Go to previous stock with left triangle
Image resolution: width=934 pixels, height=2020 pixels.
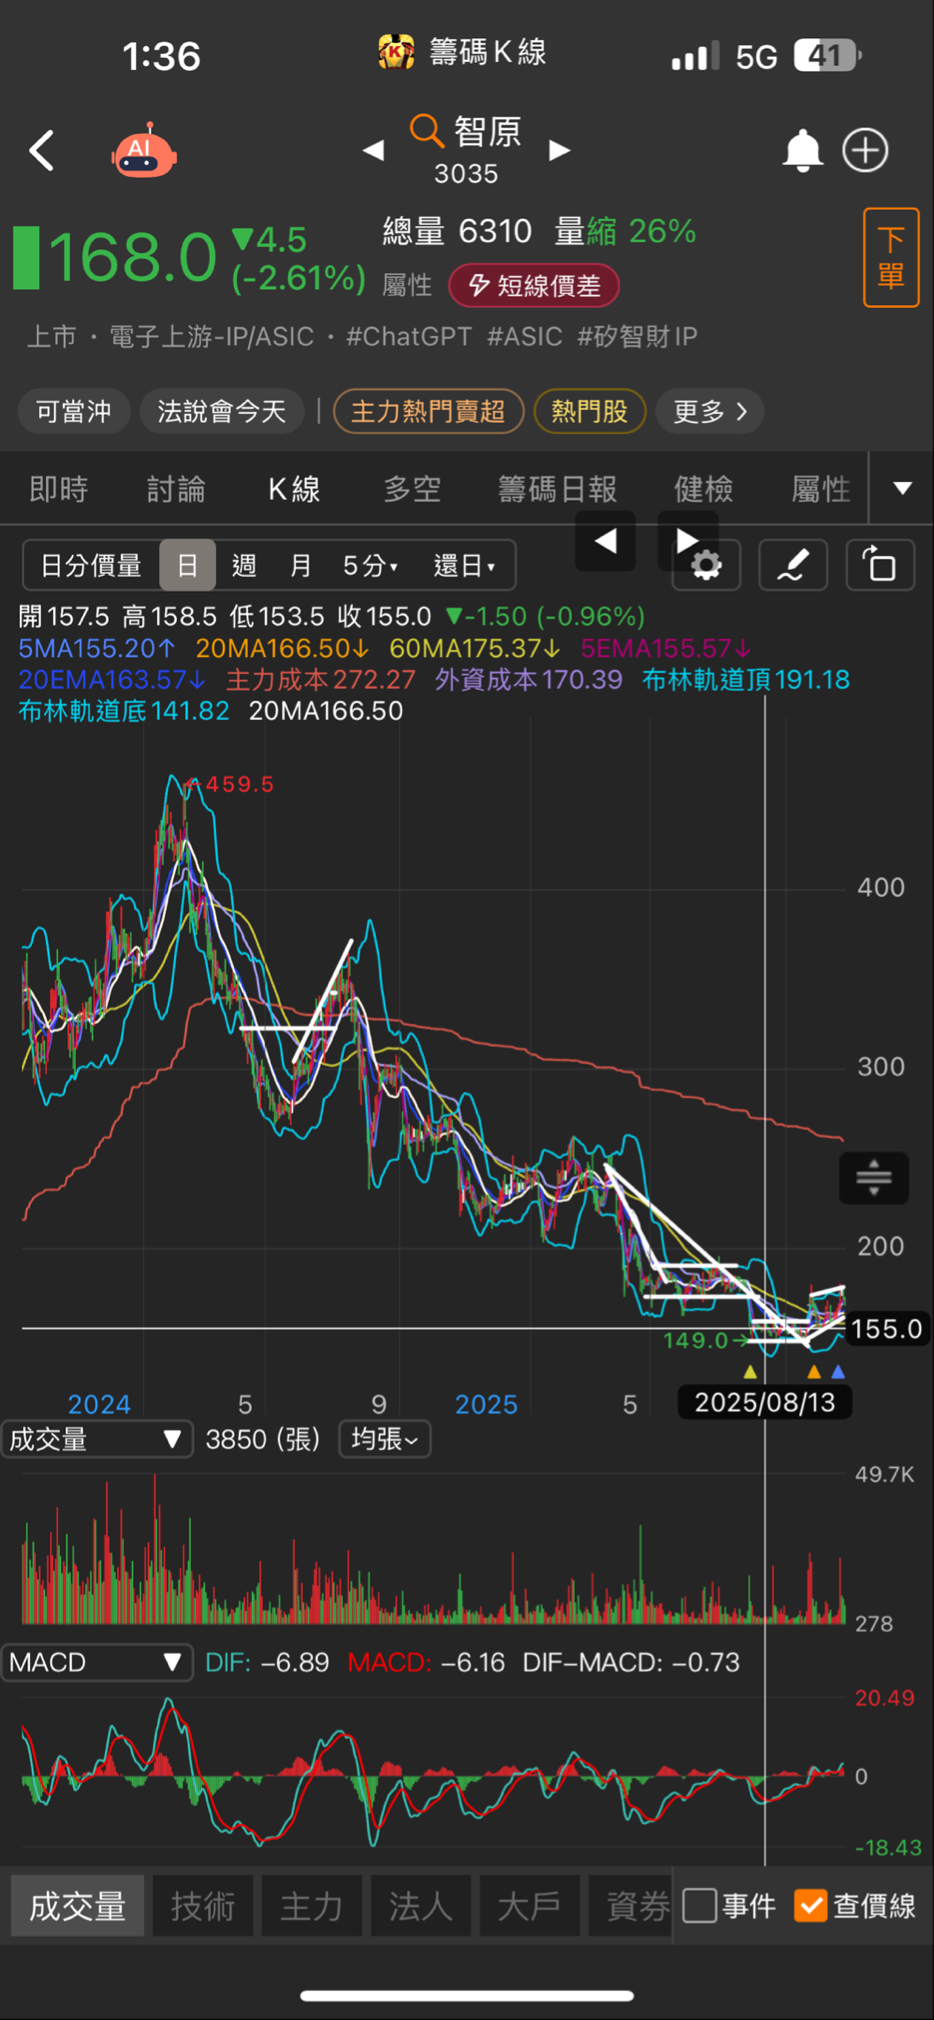374,150
